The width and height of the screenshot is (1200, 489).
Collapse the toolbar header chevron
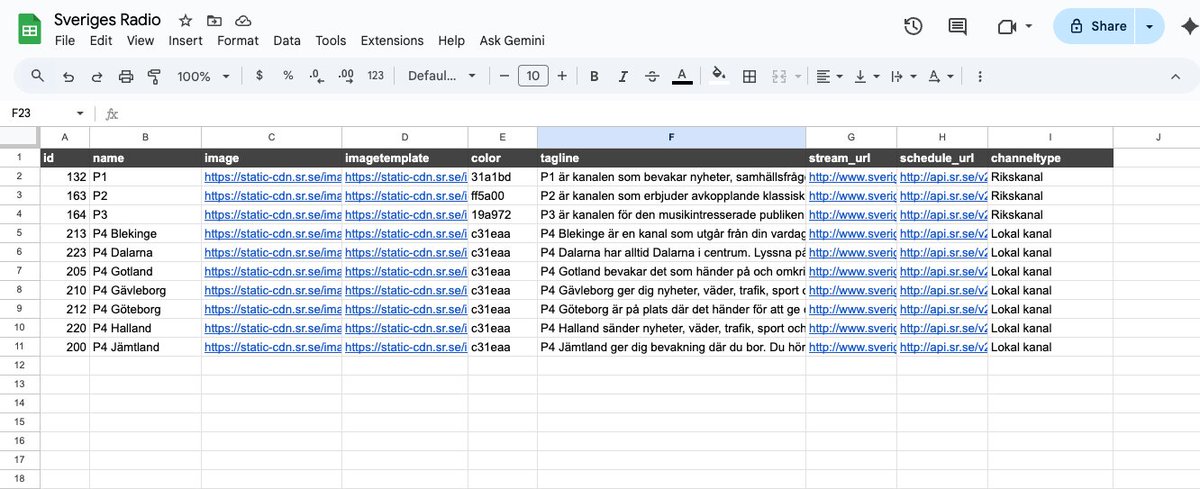point(1176,76)
